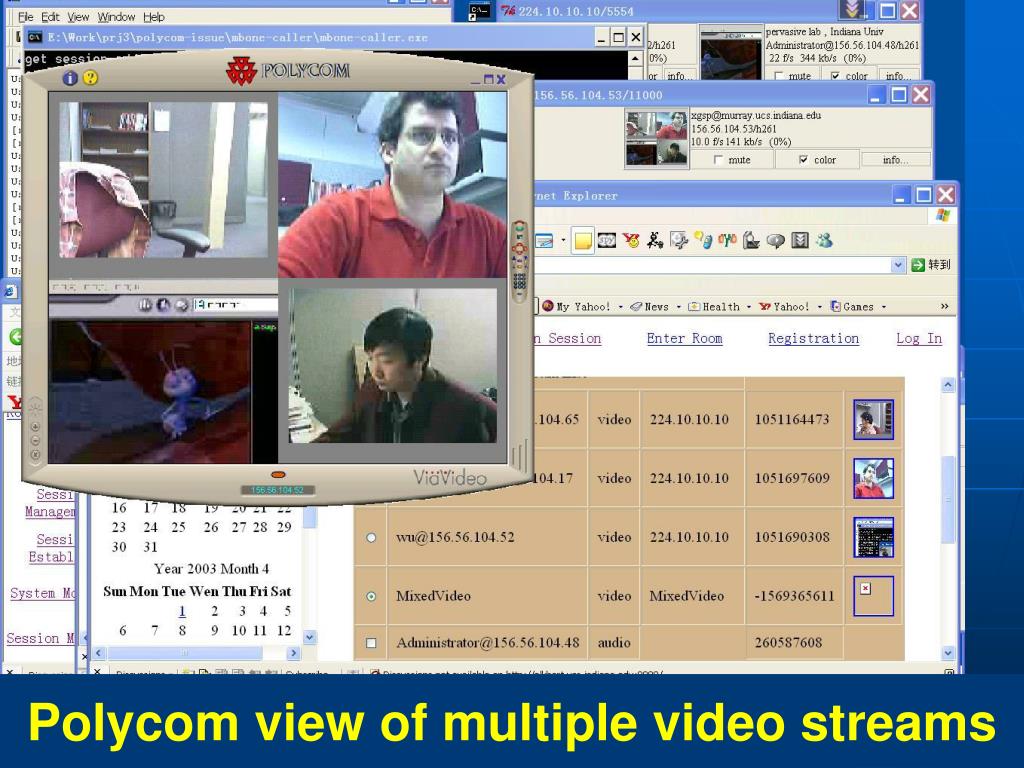
Task: Click the yellow sticky note toolbar icon
Action: pyautogui.click(x=583, y=242)
